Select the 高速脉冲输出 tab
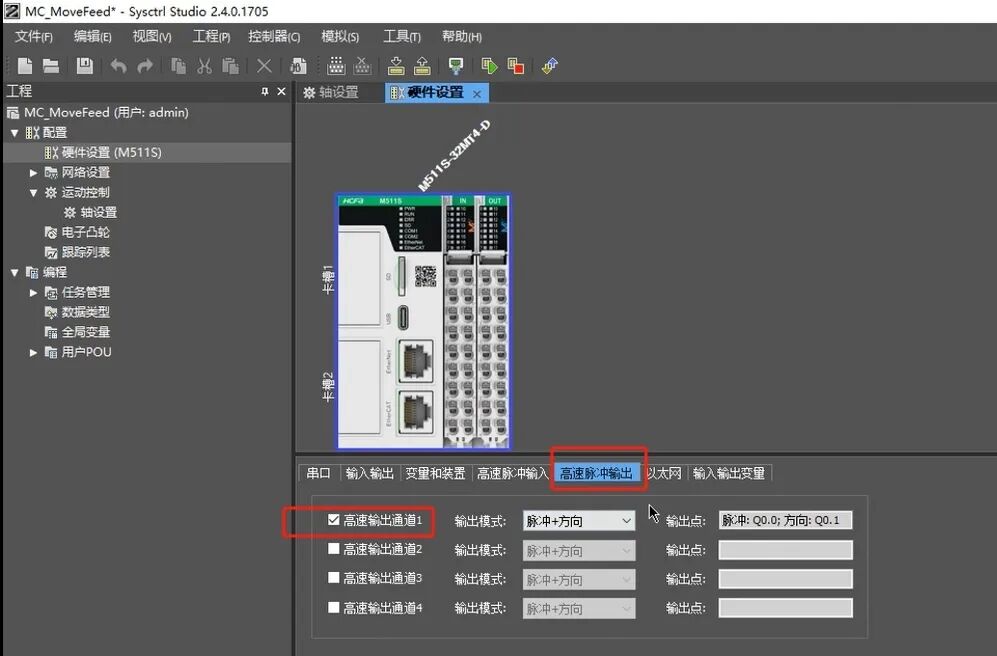This screenshot has height=656, width=997. [596, 473]
